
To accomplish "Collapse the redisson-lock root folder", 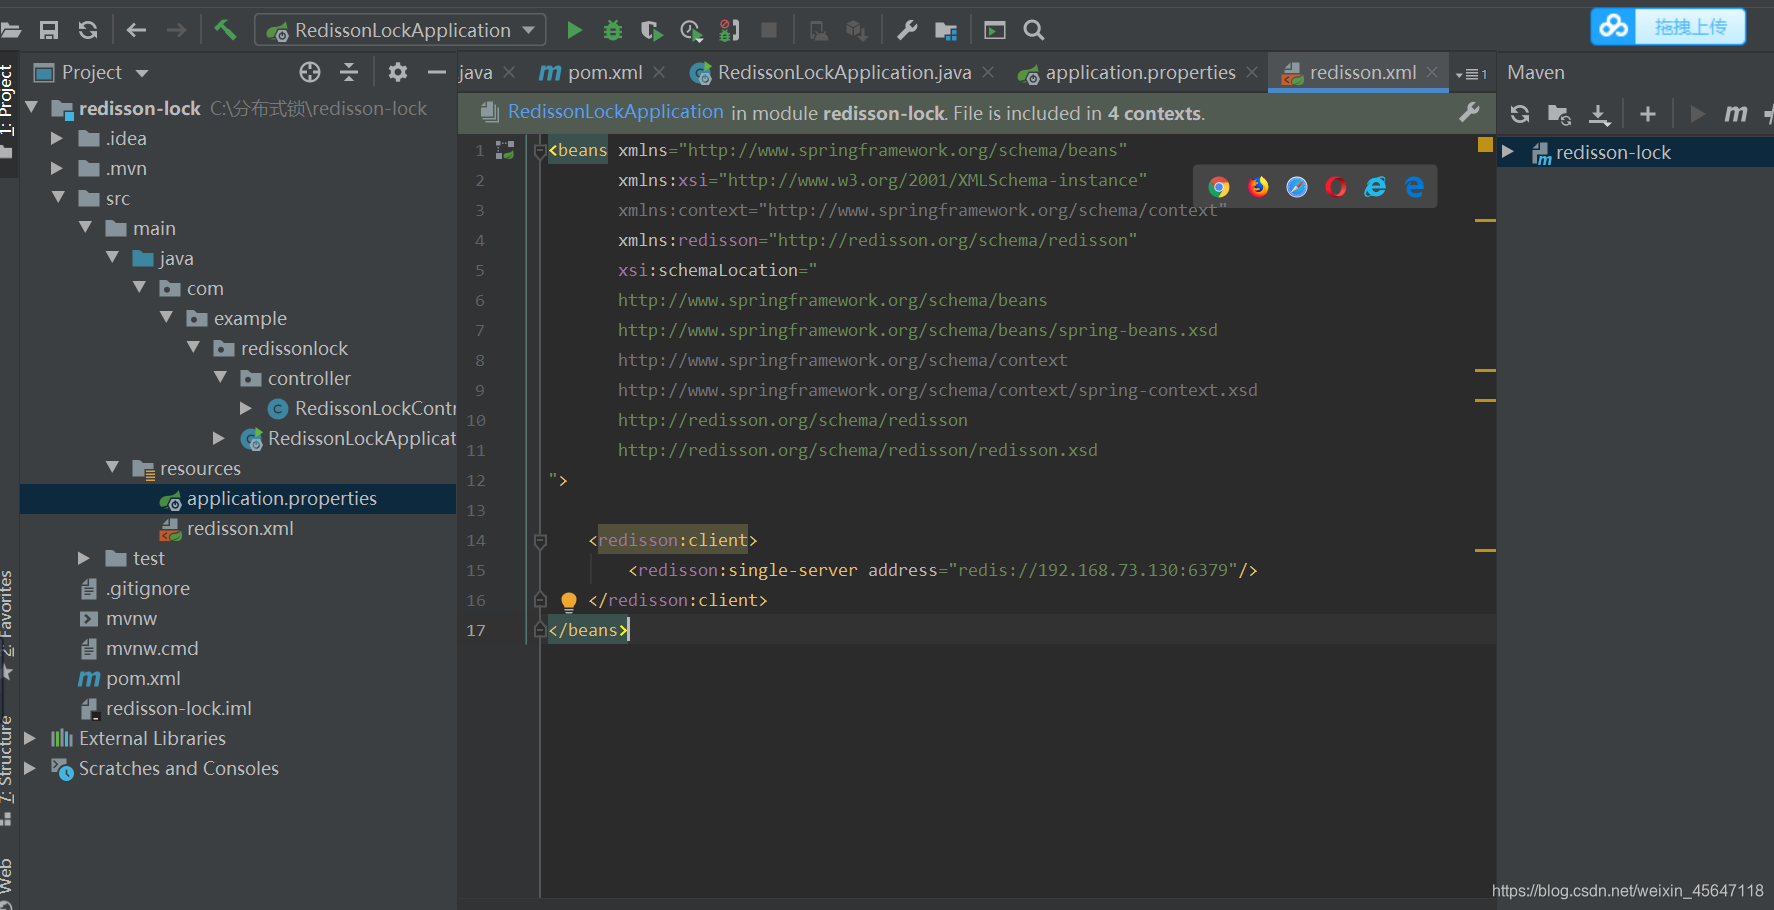I will click(31, 107).
